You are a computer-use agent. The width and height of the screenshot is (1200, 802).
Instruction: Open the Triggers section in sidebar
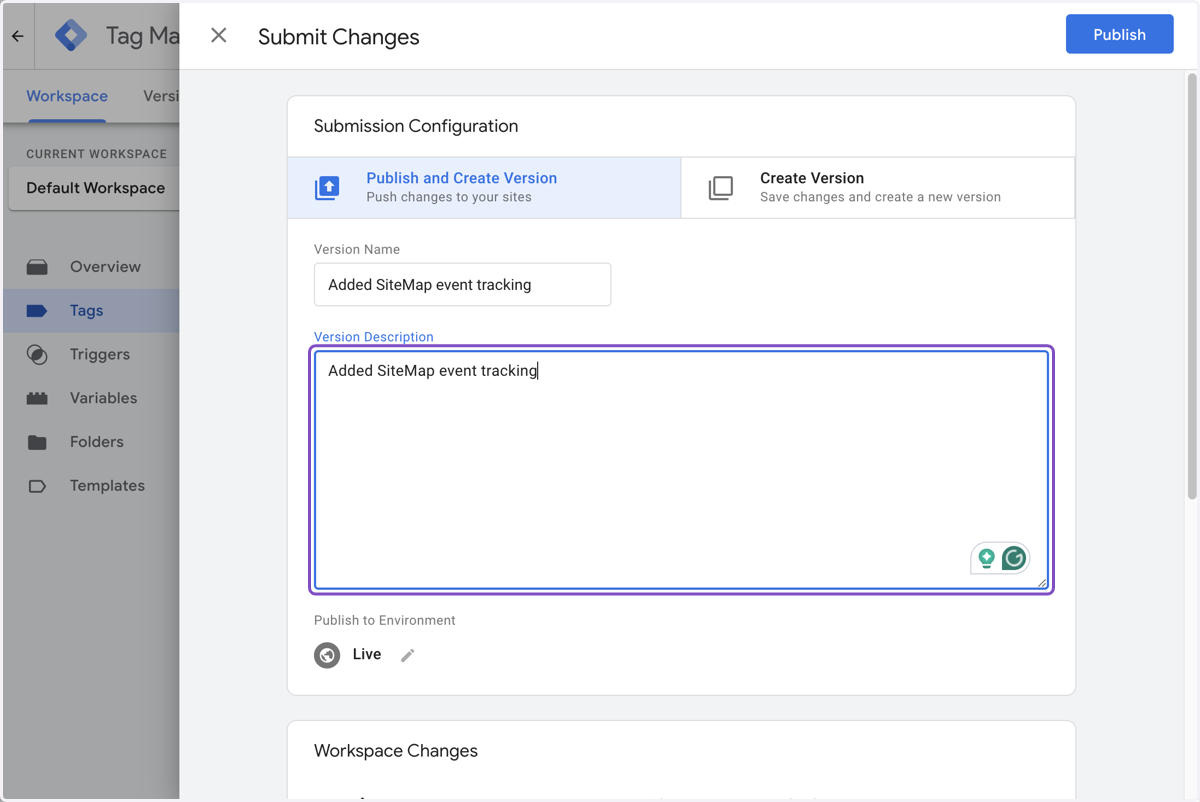[x=91, y=354]
